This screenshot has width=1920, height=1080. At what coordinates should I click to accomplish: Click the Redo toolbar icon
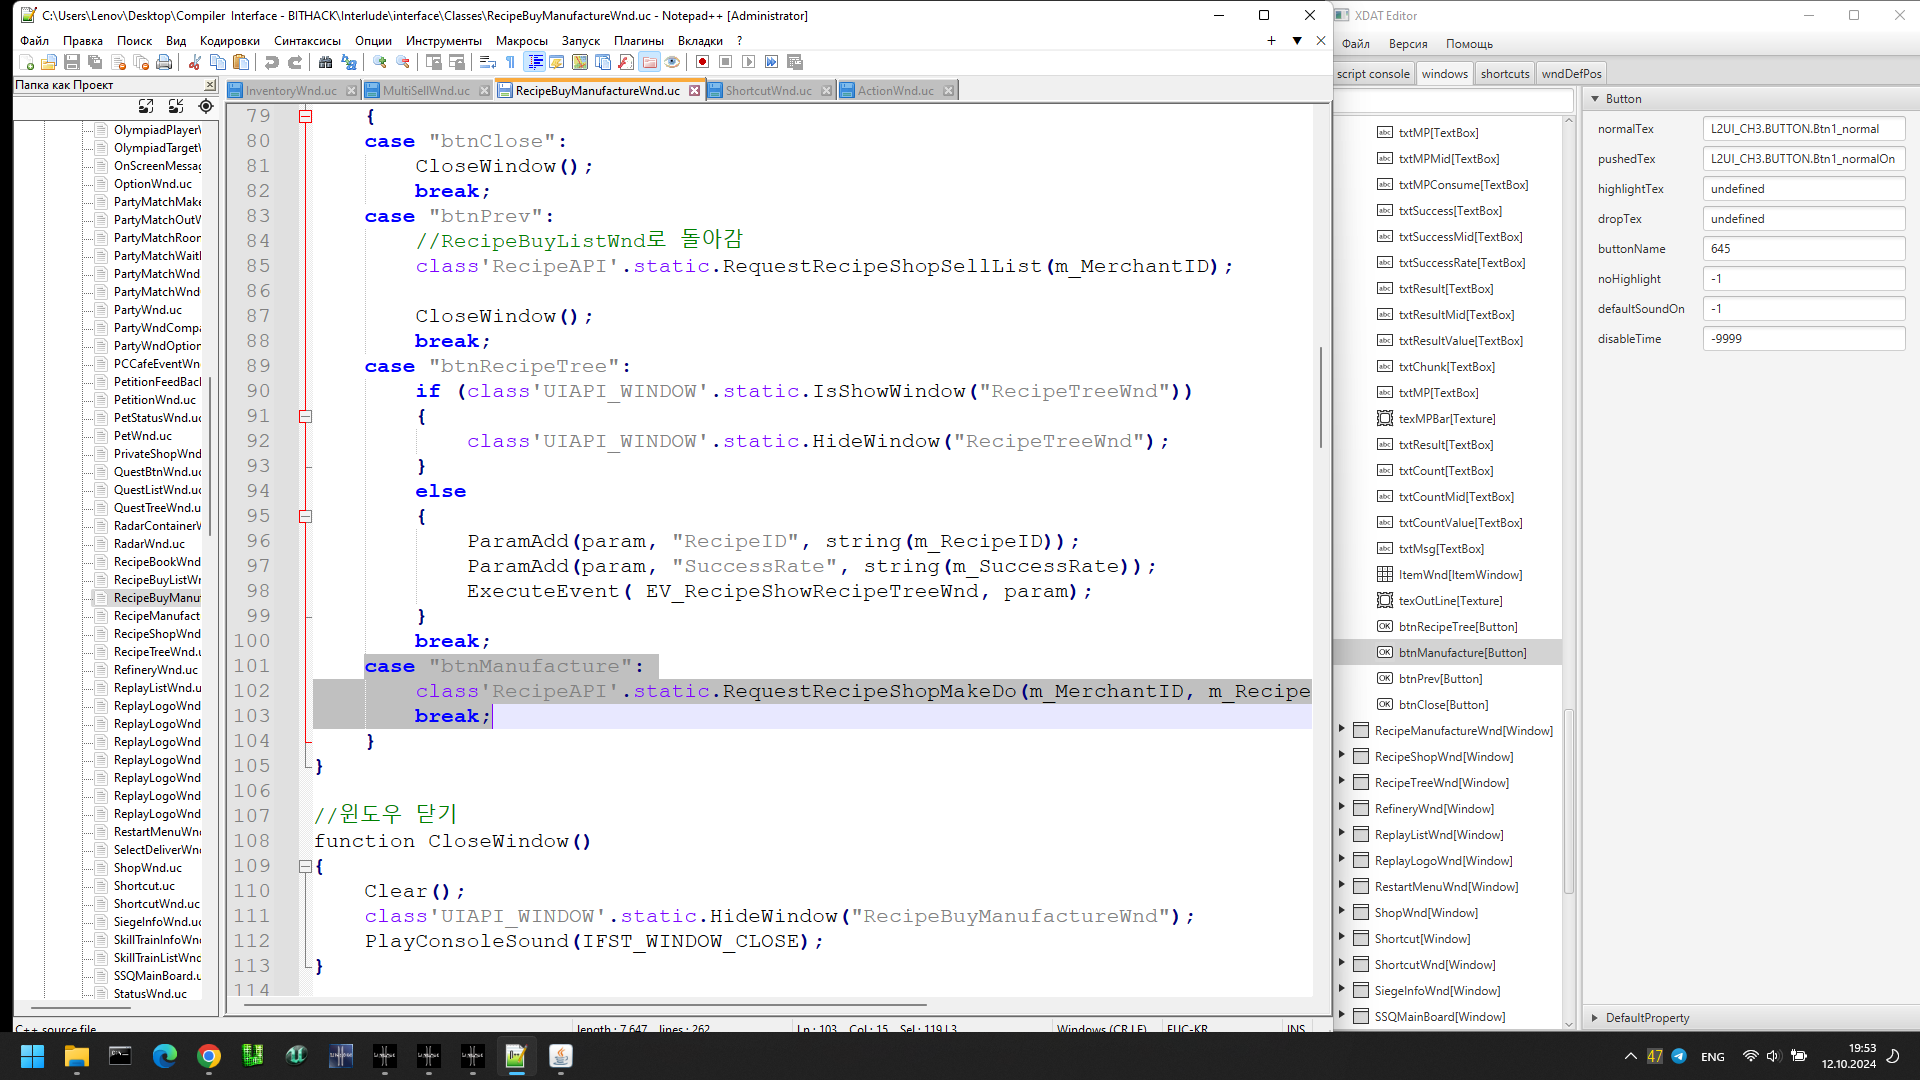[295, 62]
